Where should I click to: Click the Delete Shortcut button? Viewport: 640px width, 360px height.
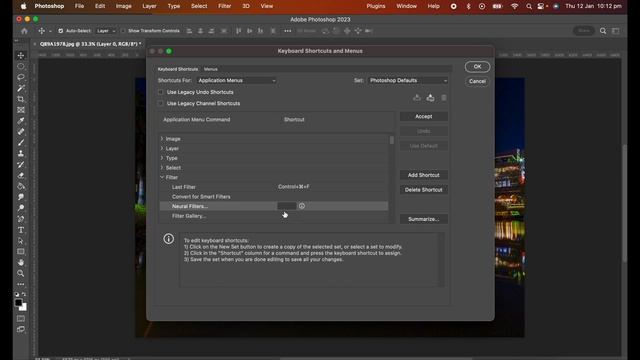(x=424, y=190)
